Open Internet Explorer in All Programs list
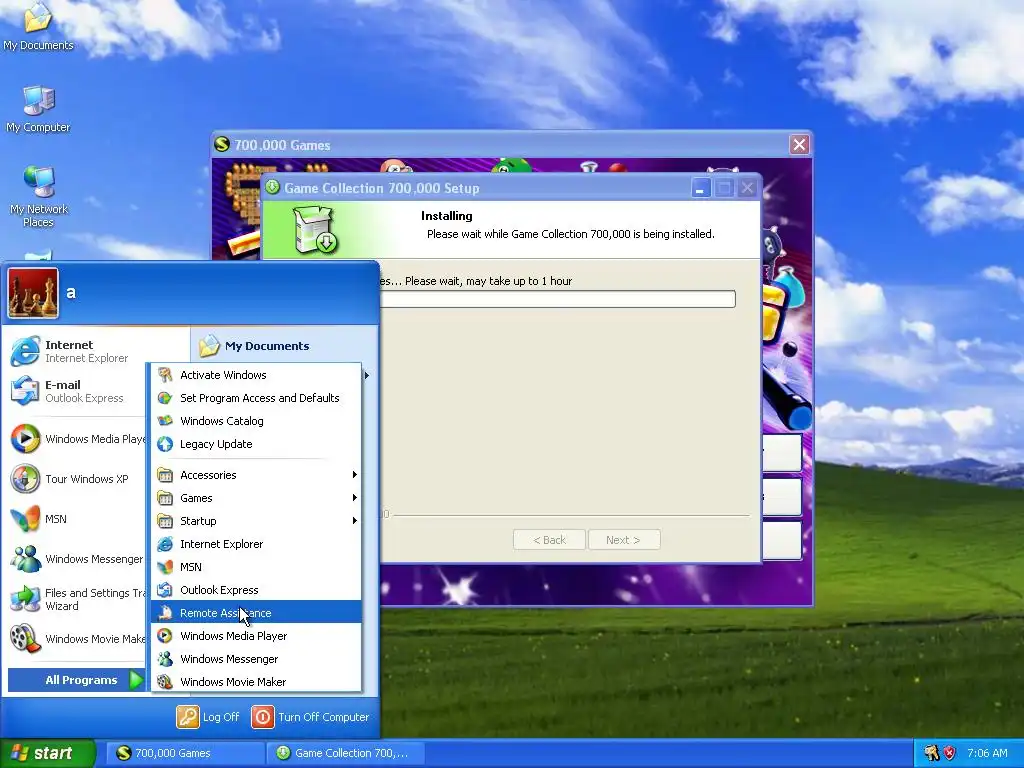 (x=256, y=544)
